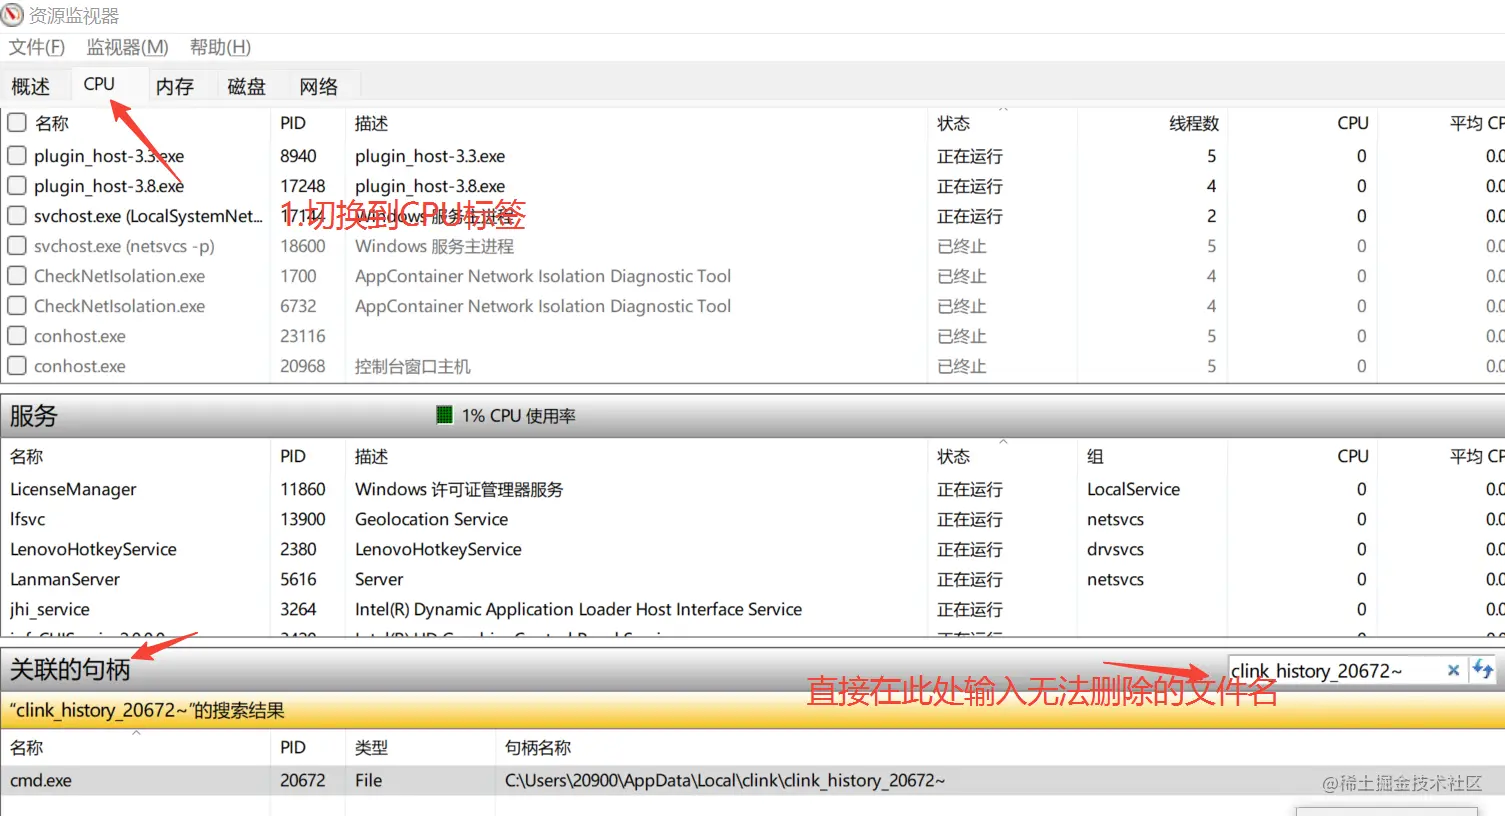This screenshot has width=1505, height=816.
Task: Switch to the 网络 tab
Action: tap(319, 86)
